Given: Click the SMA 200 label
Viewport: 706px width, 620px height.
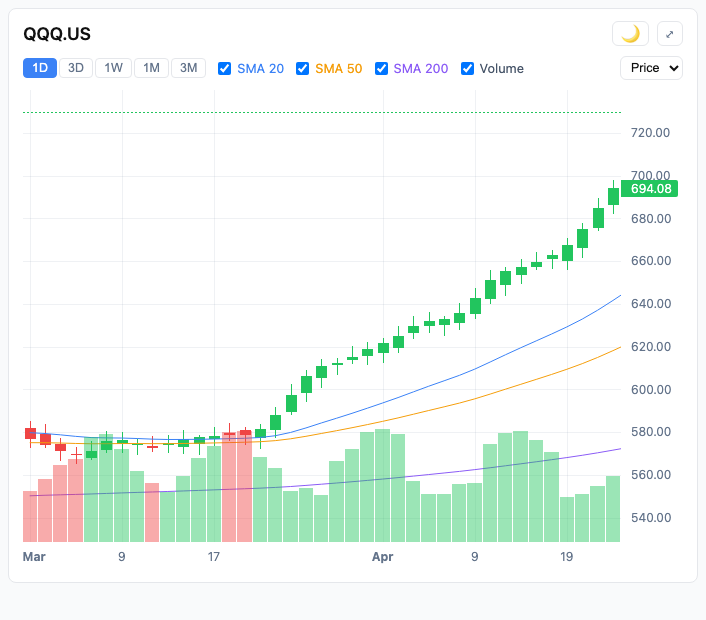Looking at the screenshot, I should pyautogui.click(x=421, y=68).
